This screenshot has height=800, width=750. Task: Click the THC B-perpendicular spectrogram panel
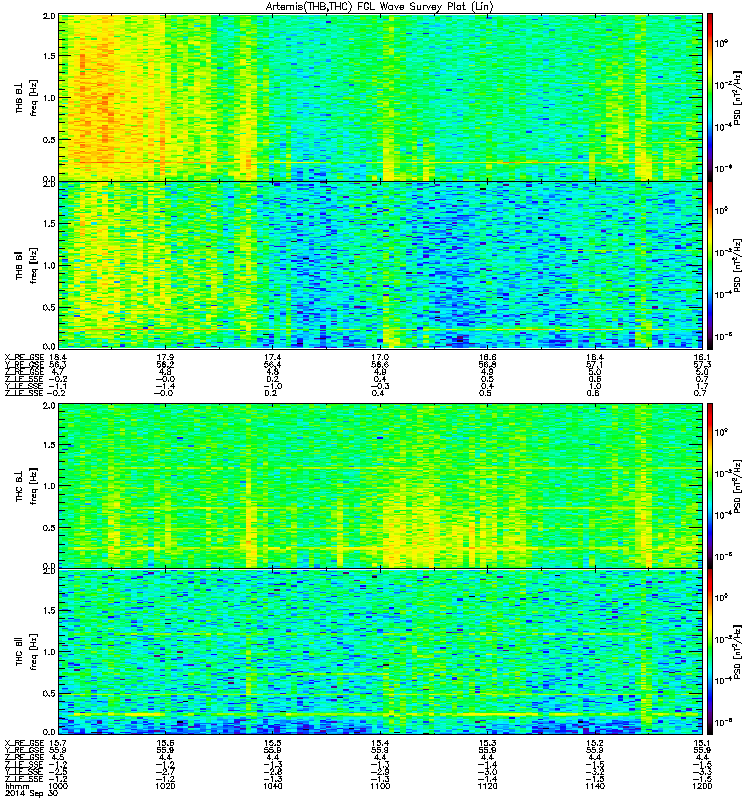pyautogui.click(x=380, y=485)
